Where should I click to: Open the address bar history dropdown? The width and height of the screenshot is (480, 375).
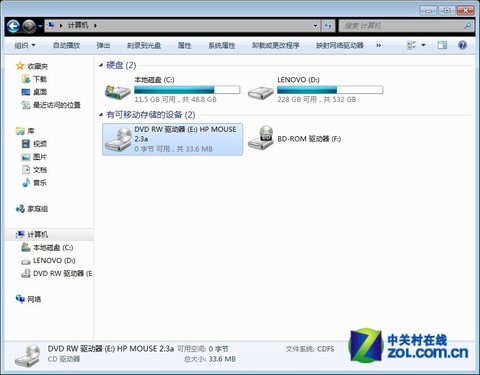[x=315, y=26]
